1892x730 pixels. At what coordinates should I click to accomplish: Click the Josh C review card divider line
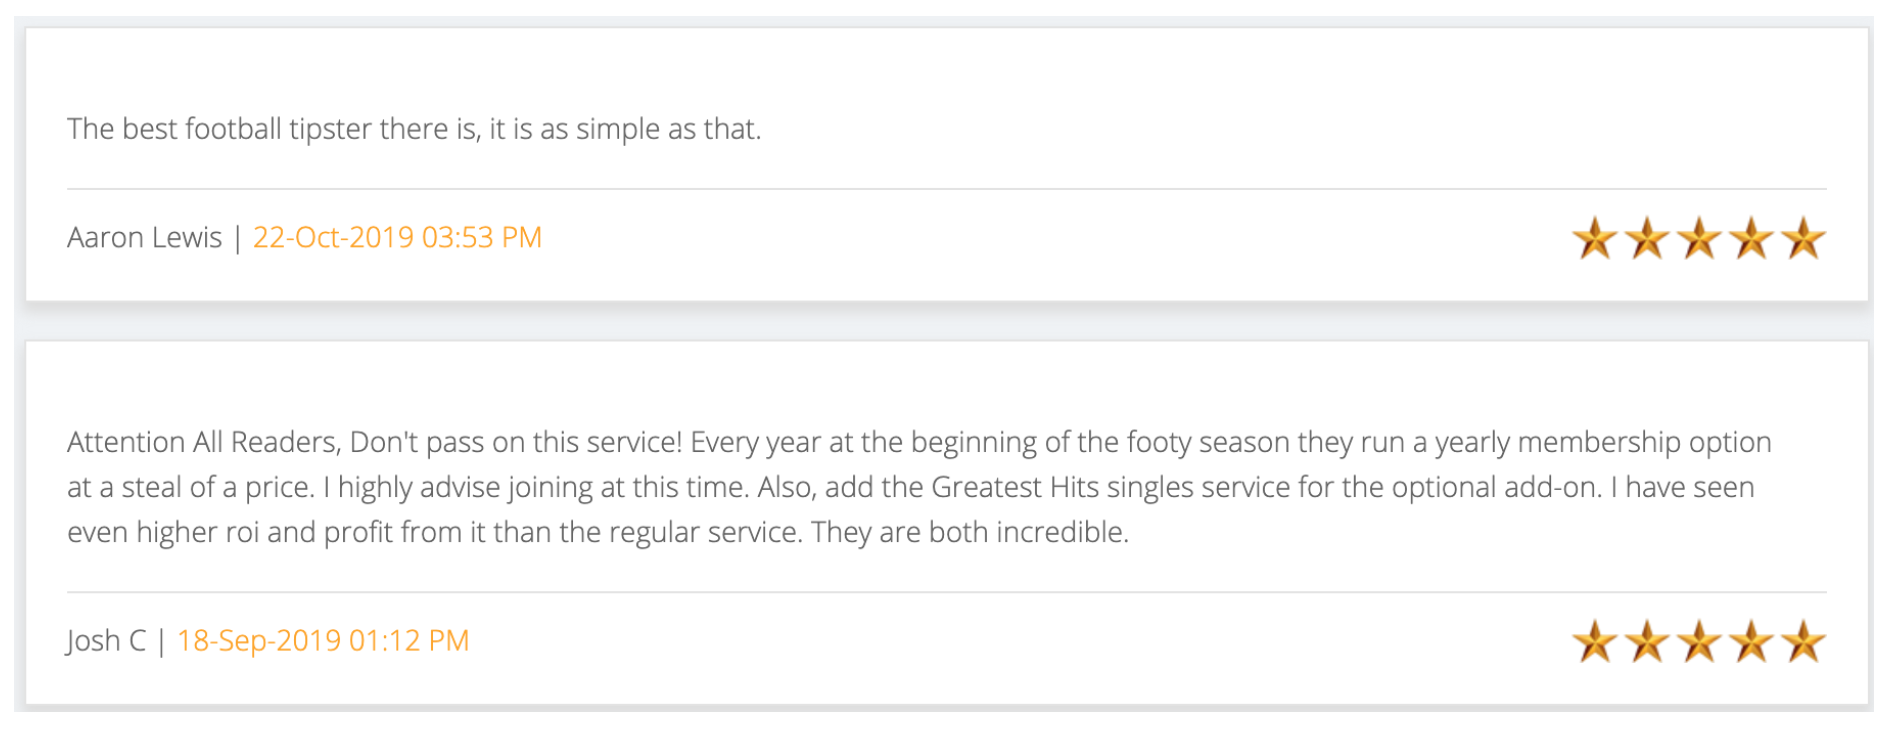[x=946, y=592]
